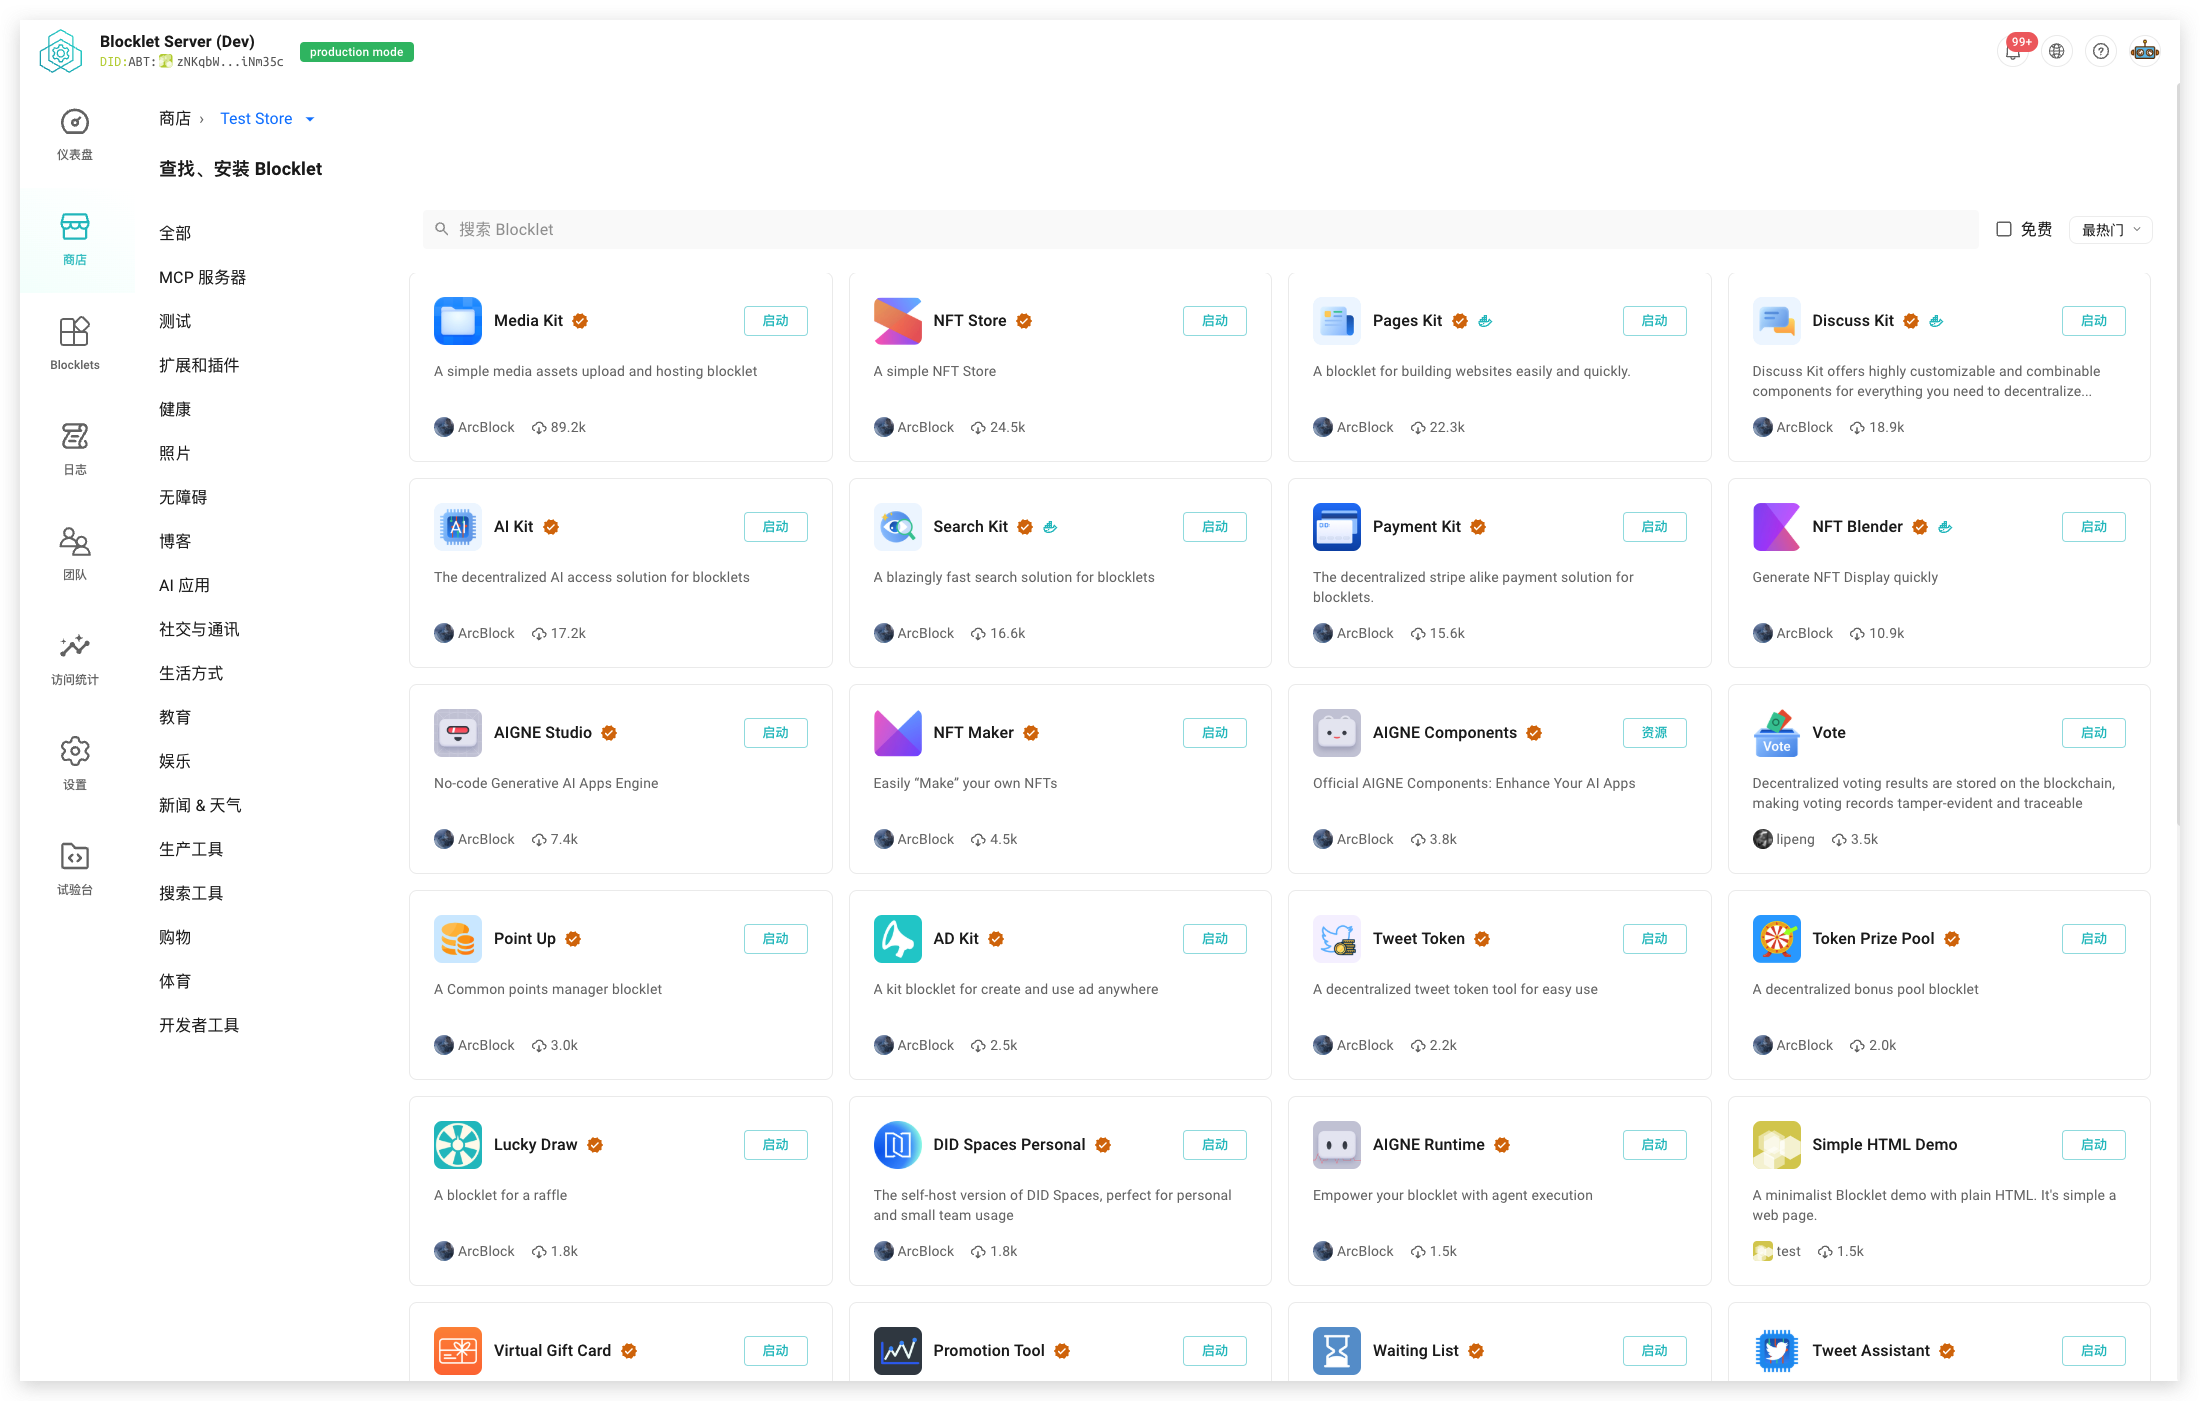Viewport: 2200px width, 1401px height.
Task: Expand the Test Store dropdown
Action: (267, 119)
